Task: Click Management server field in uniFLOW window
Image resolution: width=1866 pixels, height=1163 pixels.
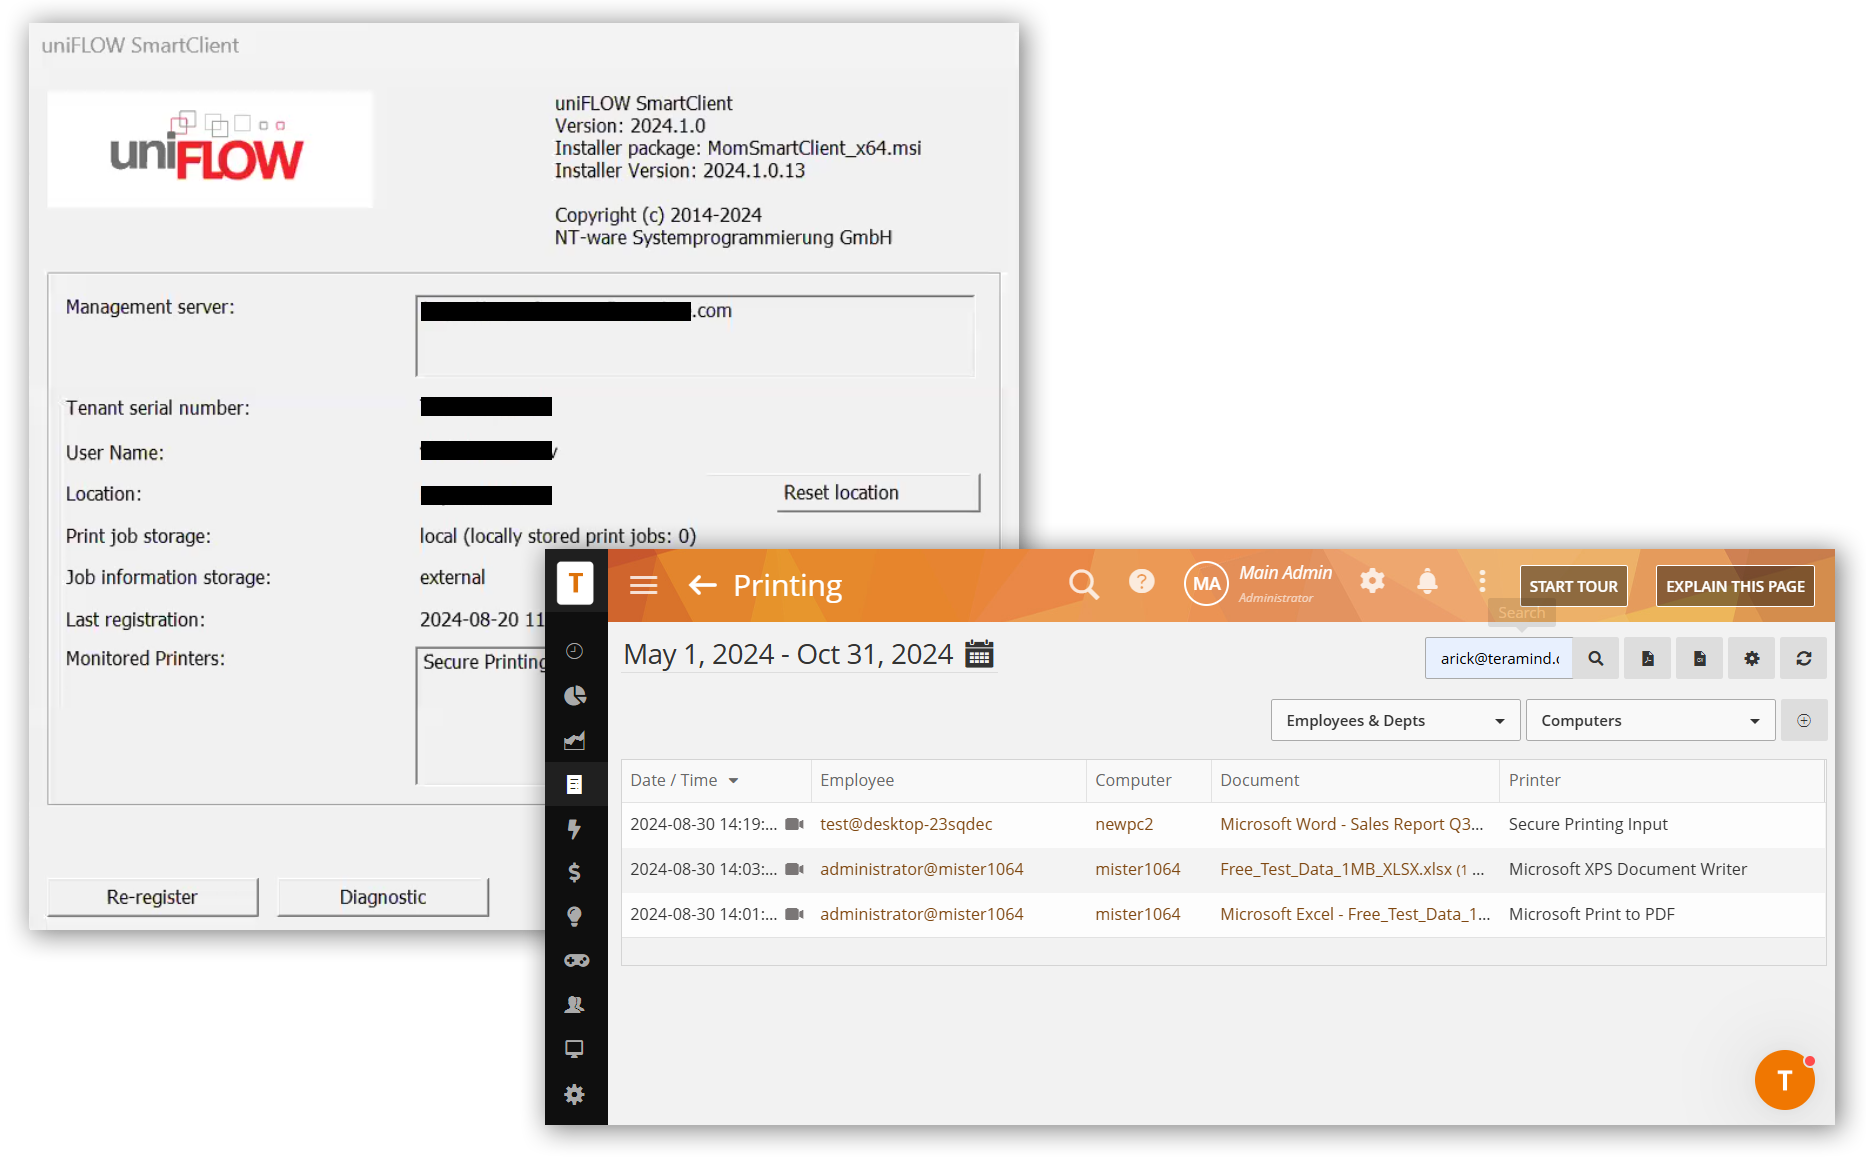Action: (x=695, y=336)
